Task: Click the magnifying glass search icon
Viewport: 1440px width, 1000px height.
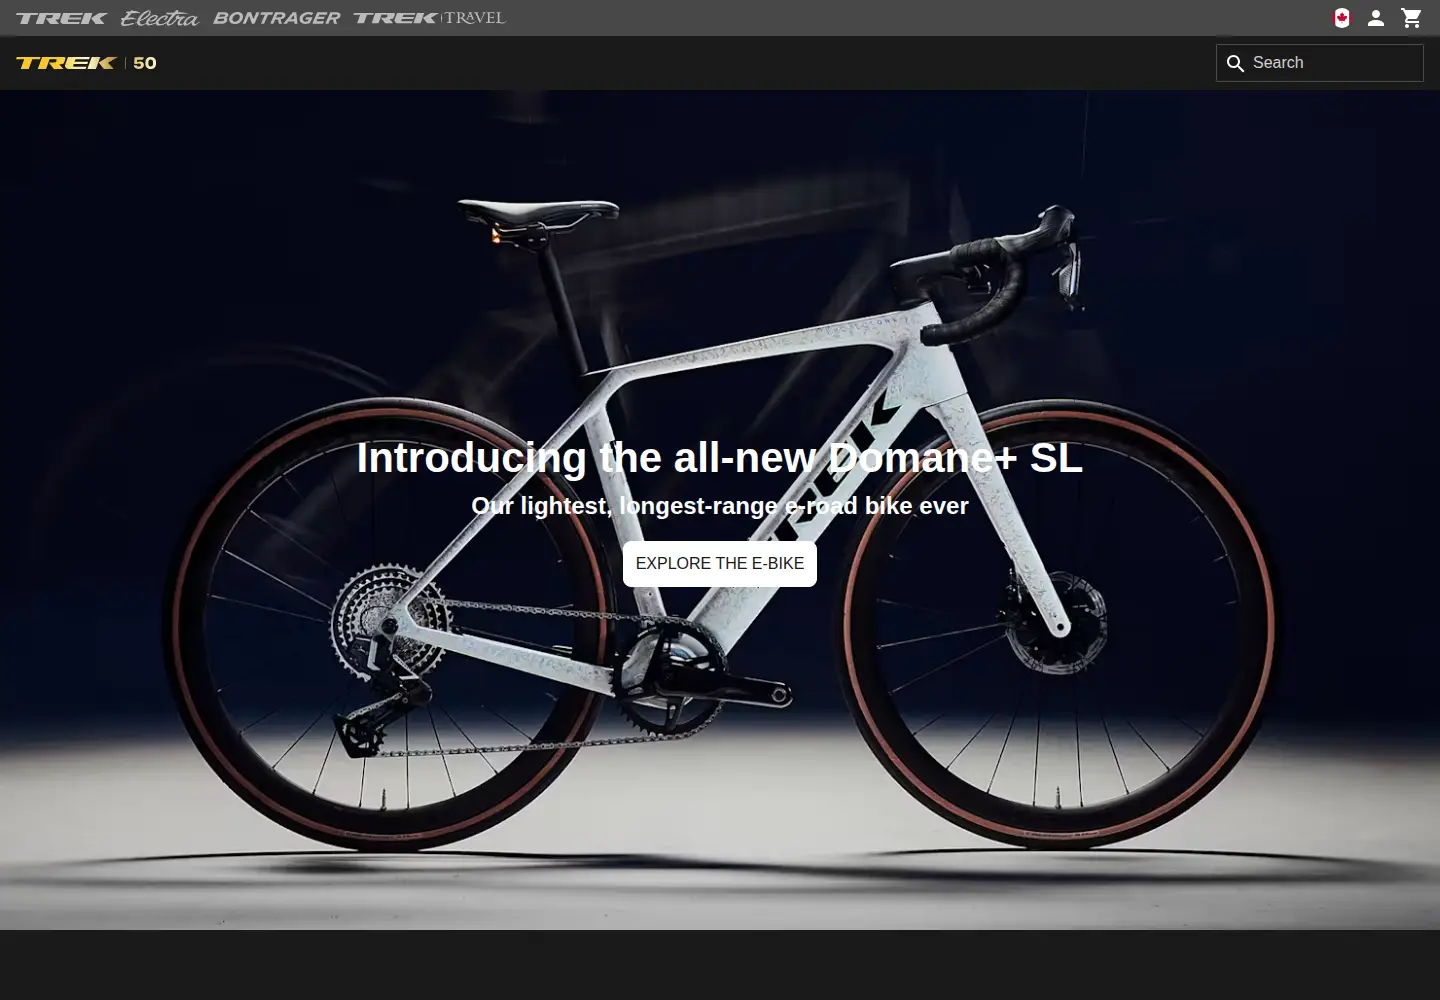Action: pyautogui.click(x=1235, y=63)
